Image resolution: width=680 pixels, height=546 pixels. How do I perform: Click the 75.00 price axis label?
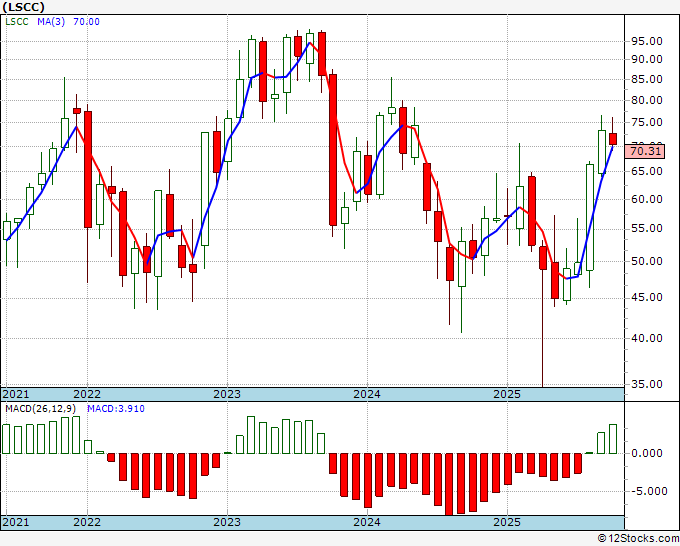coord(647,122)
